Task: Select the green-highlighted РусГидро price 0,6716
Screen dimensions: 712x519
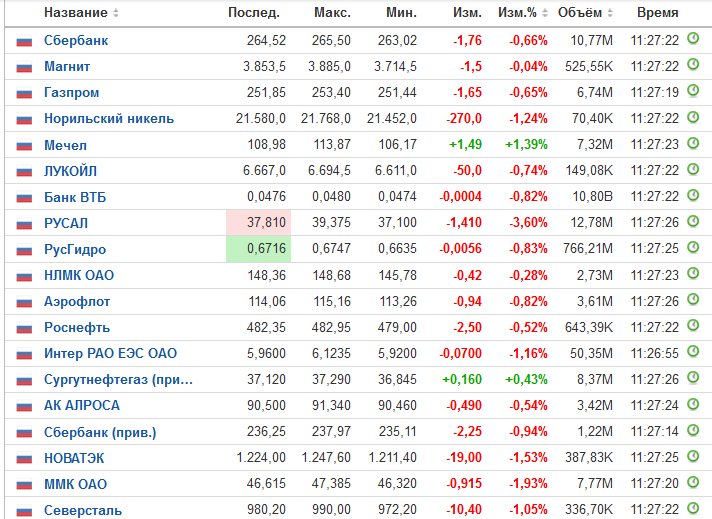Action: coord(266,248)
